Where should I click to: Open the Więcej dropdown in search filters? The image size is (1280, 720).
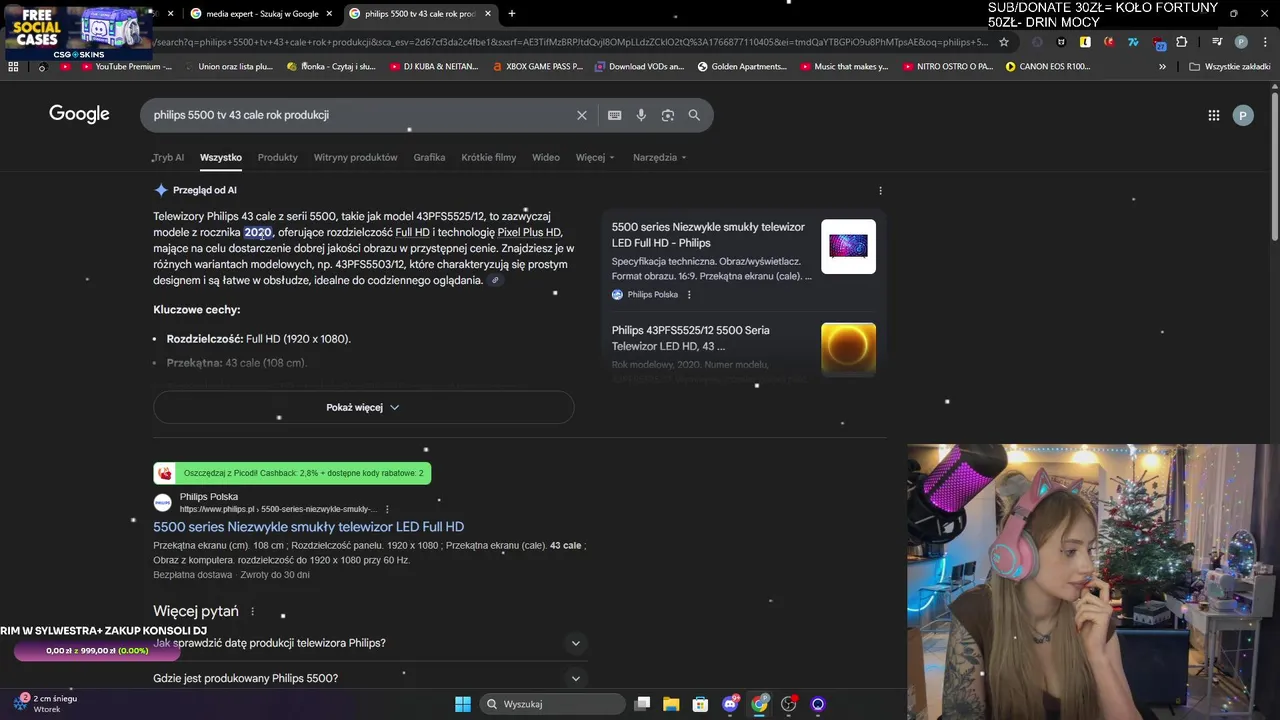pos(595,157)
